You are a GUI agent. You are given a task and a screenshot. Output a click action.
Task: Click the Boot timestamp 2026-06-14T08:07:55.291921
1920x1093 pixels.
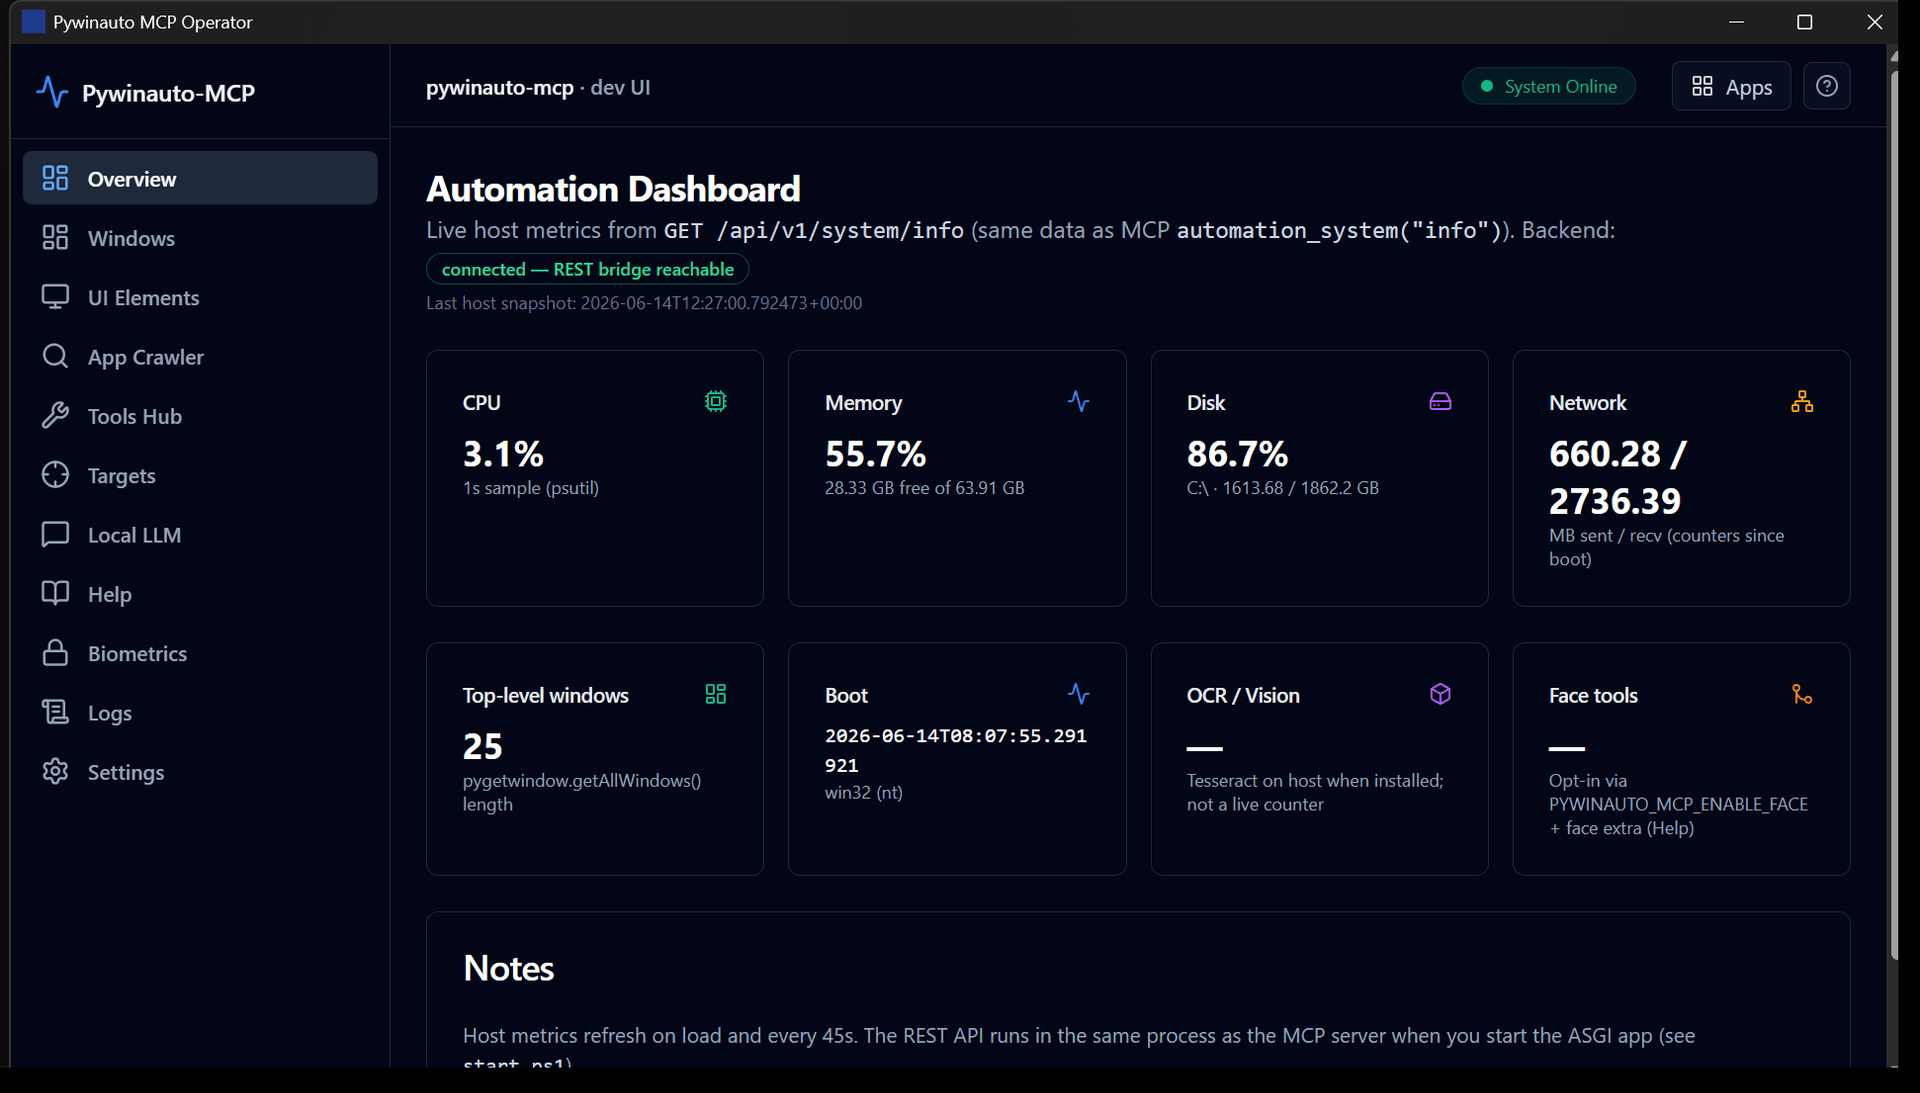click(x=955, y=750)
